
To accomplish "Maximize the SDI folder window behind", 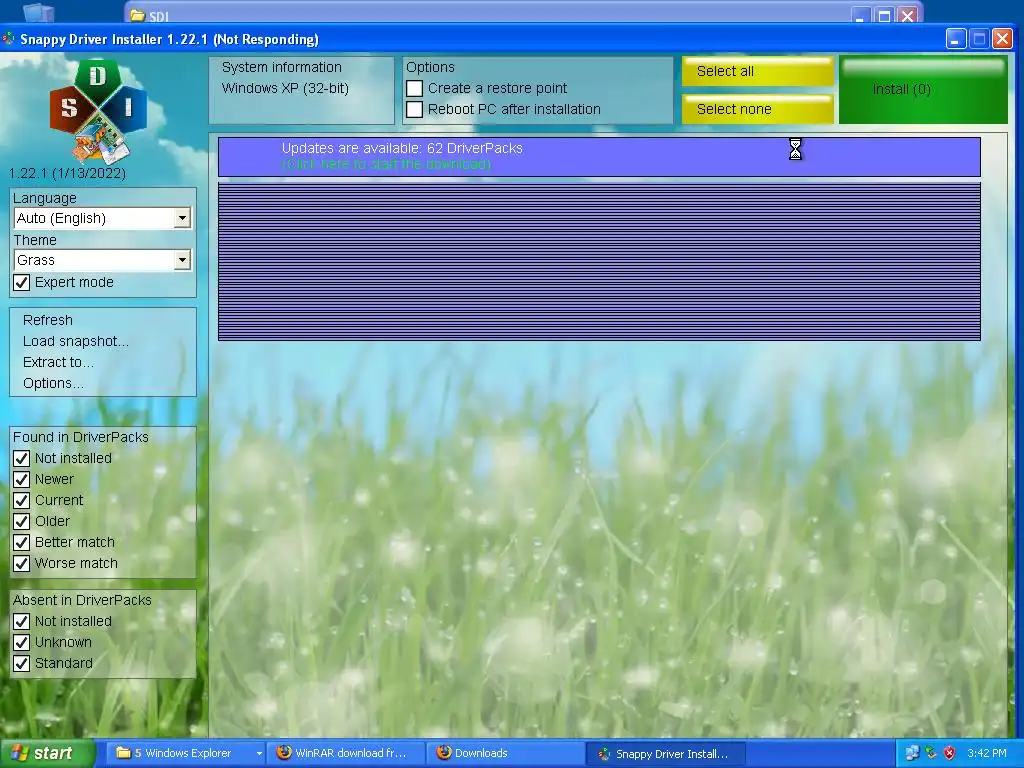I will click(x=884, y=16).
